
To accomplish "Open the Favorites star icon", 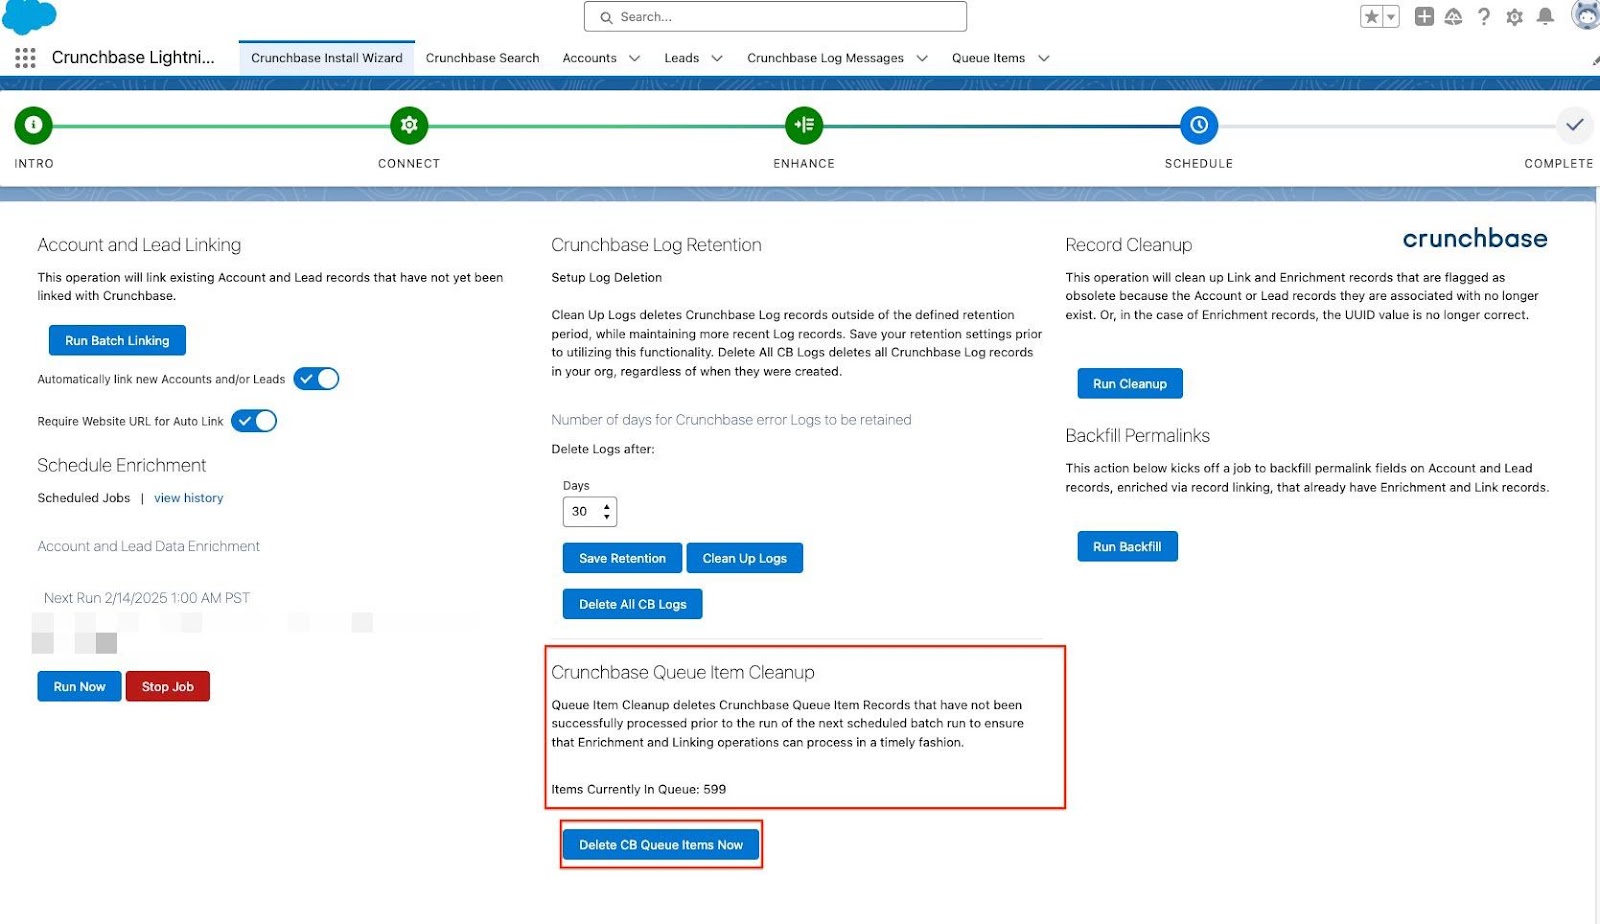I will coord(1371,17).
